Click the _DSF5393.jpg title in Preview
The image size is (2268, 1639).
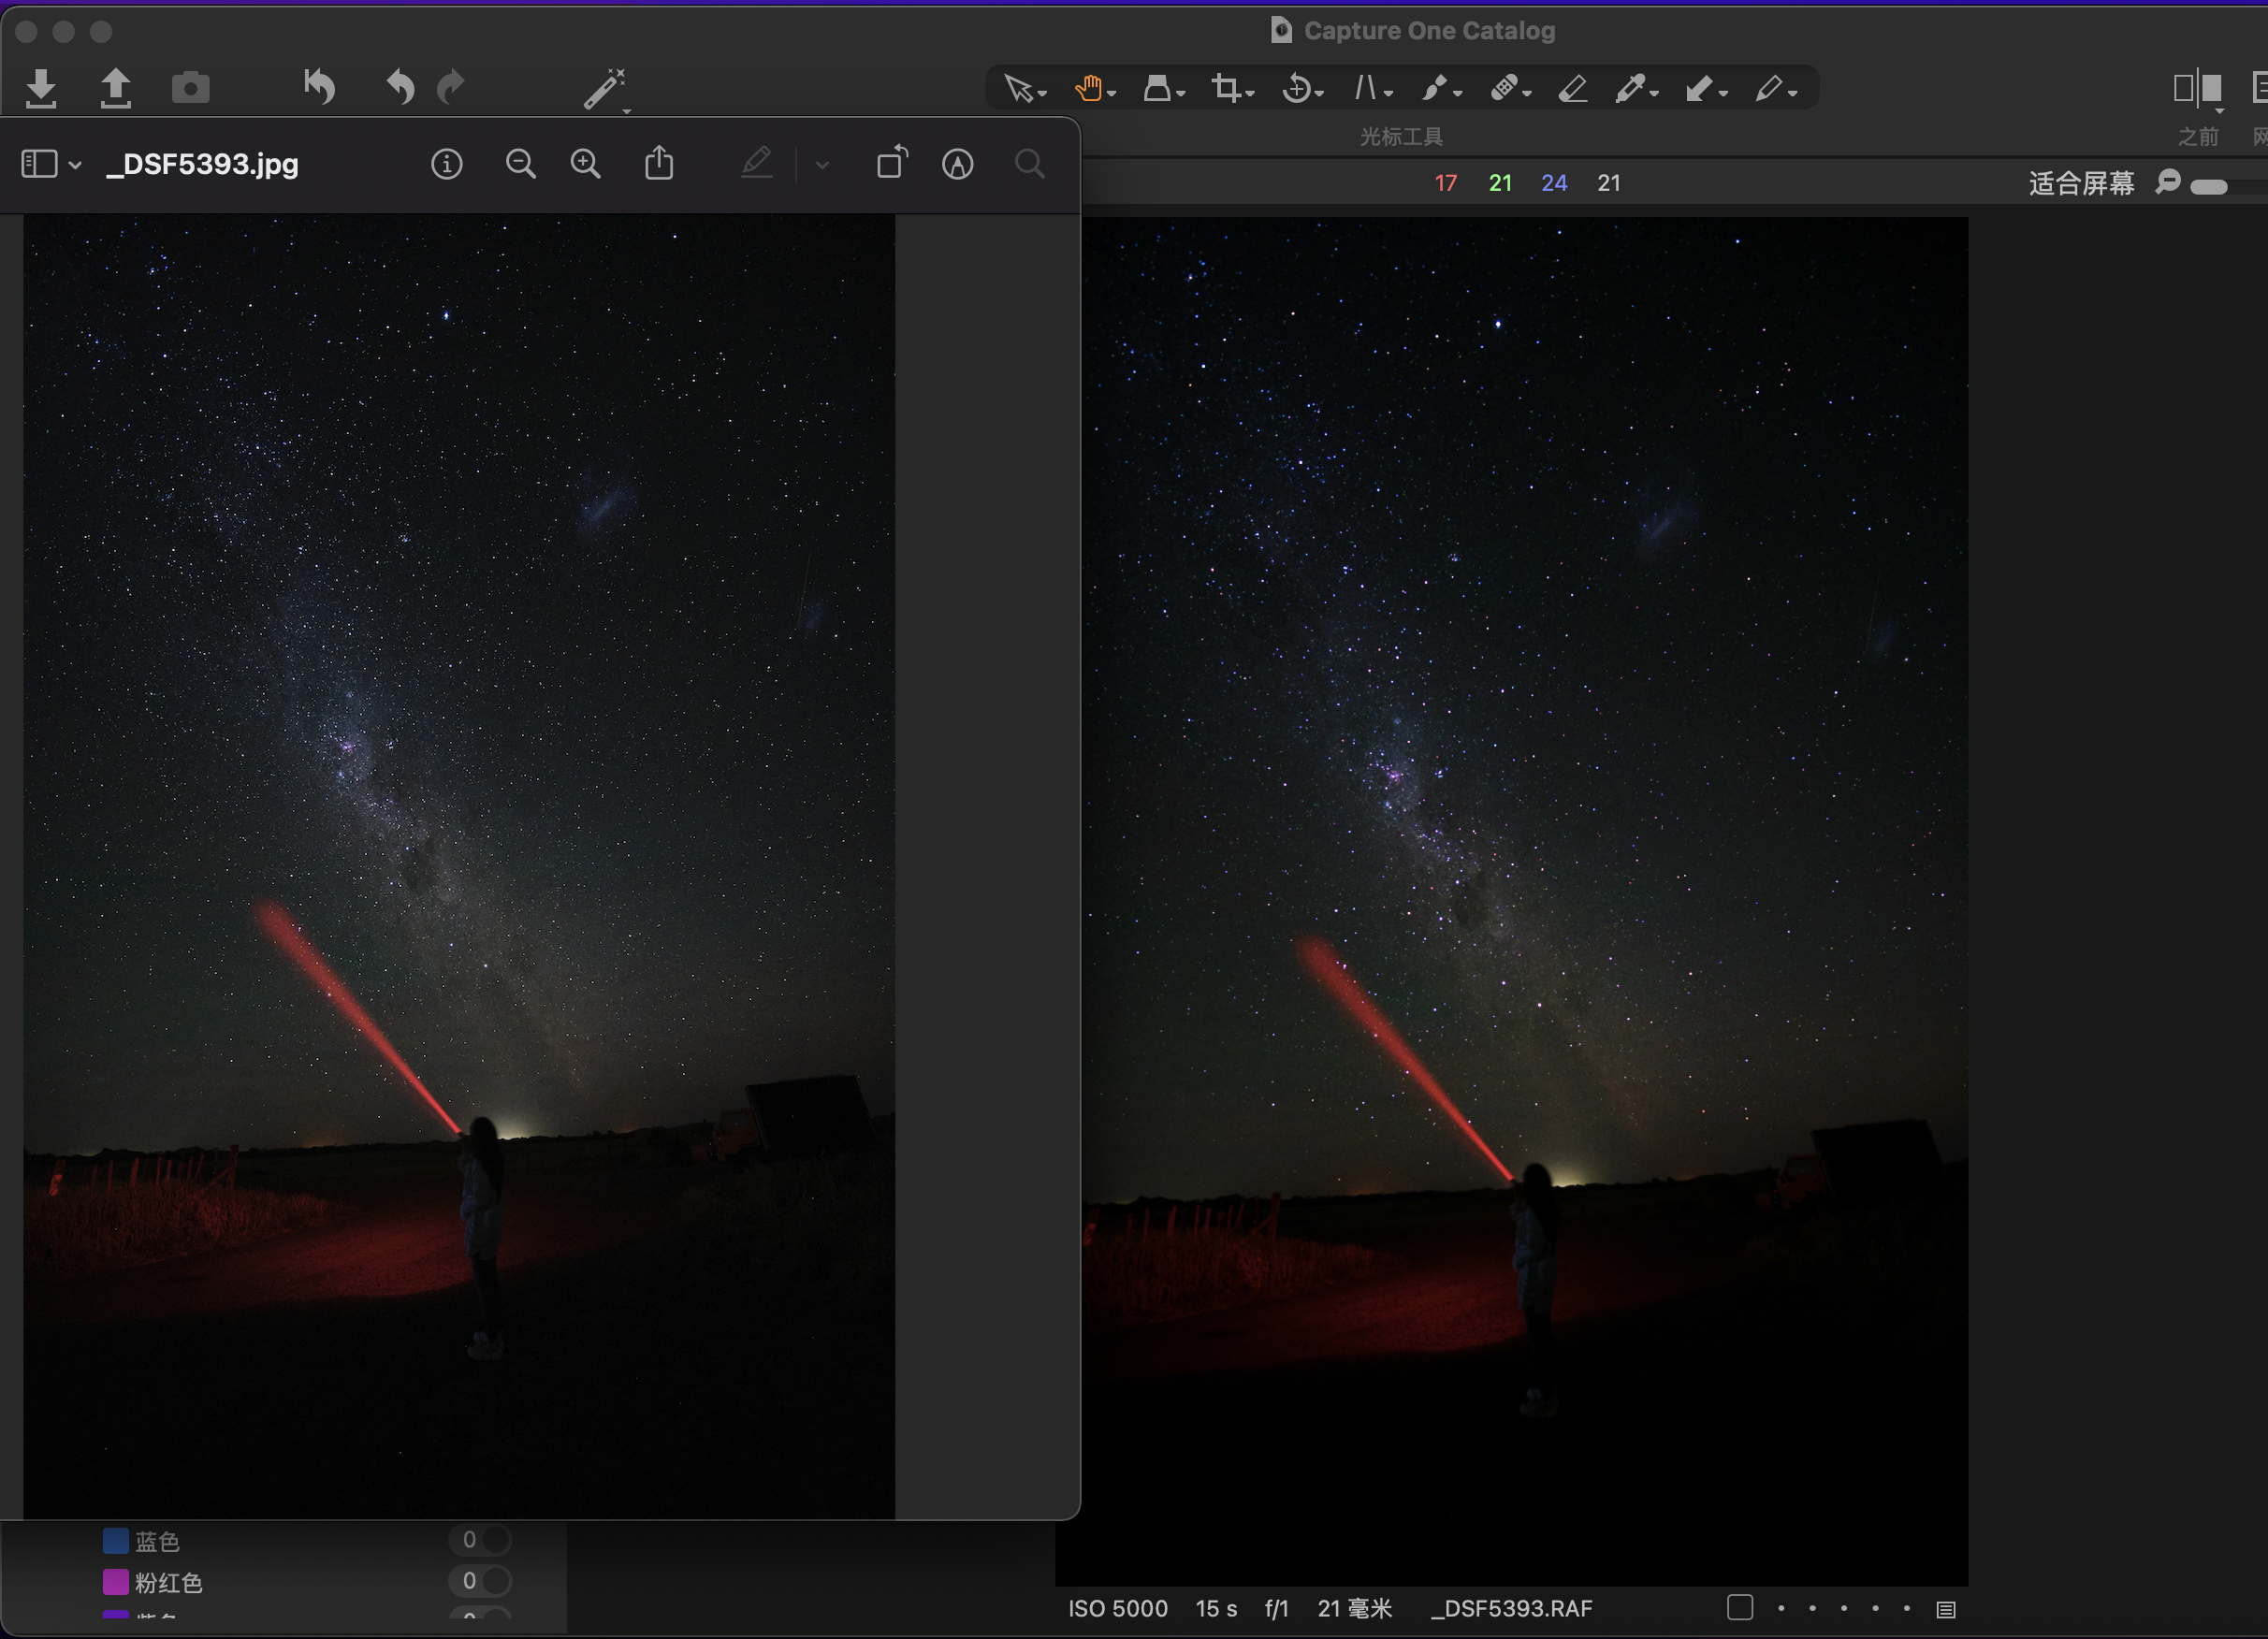(x=202, y=164)
